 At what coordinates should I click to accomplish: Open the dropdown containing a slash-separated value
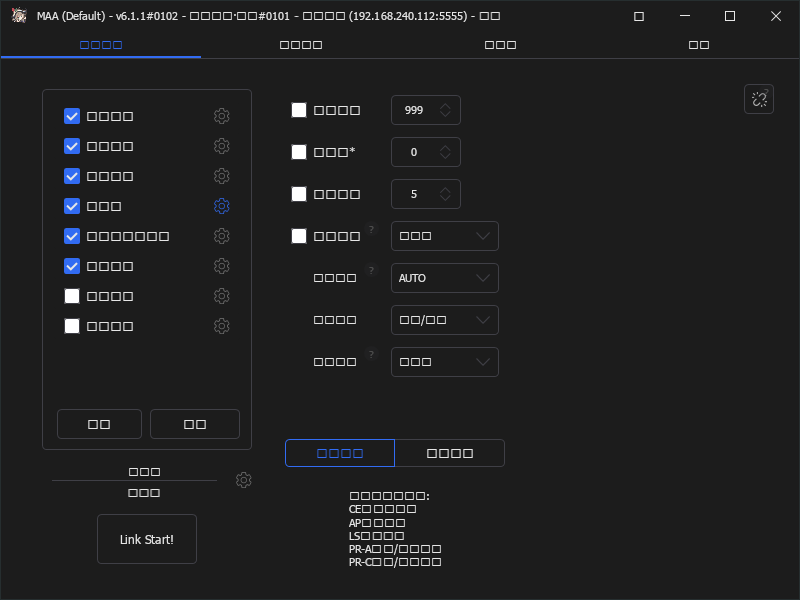pyautogui.click(x=444, y=320)
